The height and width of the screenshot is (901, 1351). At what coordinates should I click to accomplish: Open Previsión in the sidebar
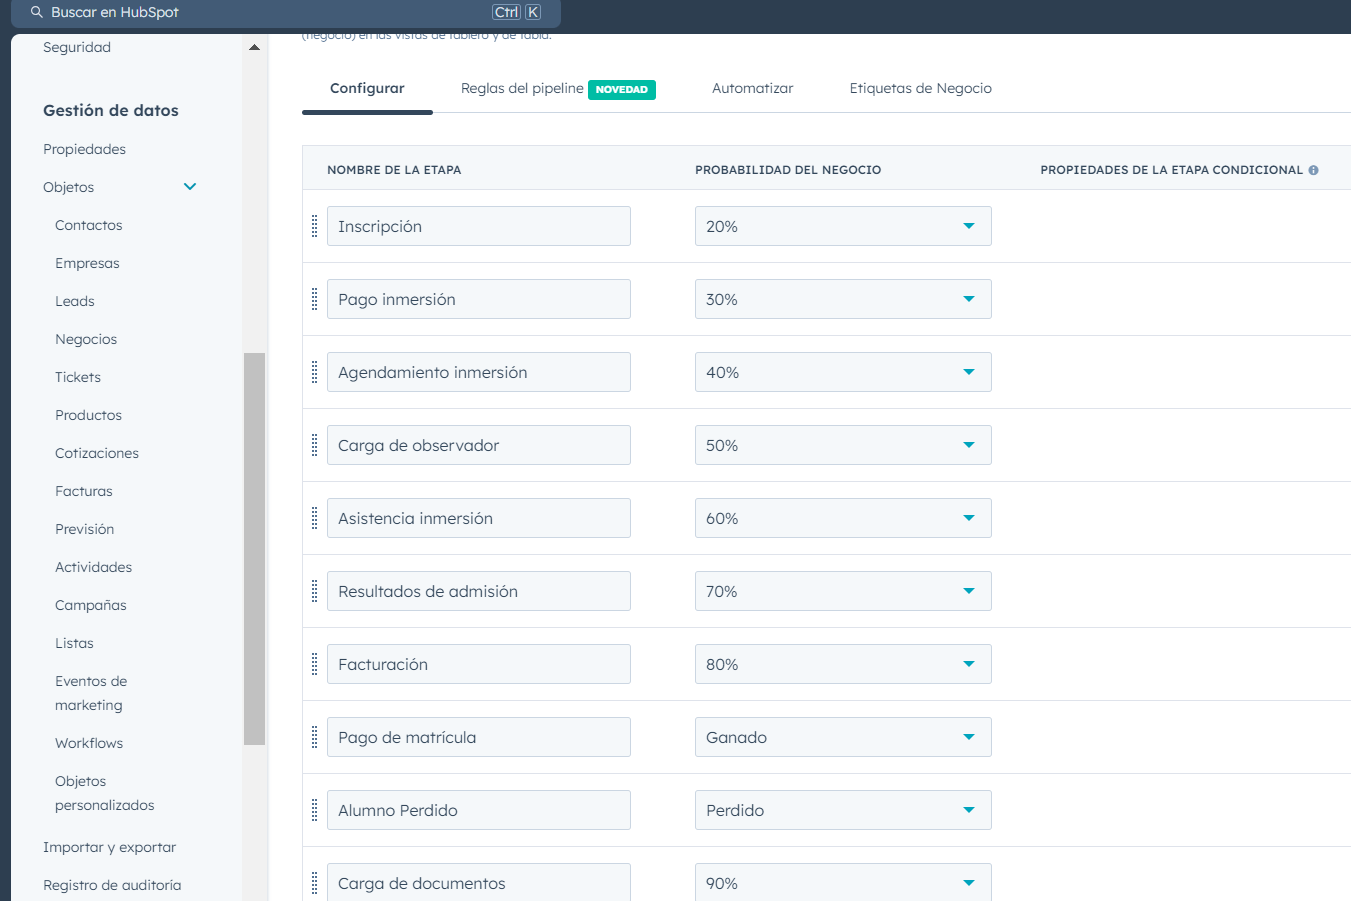pos(84,529)
